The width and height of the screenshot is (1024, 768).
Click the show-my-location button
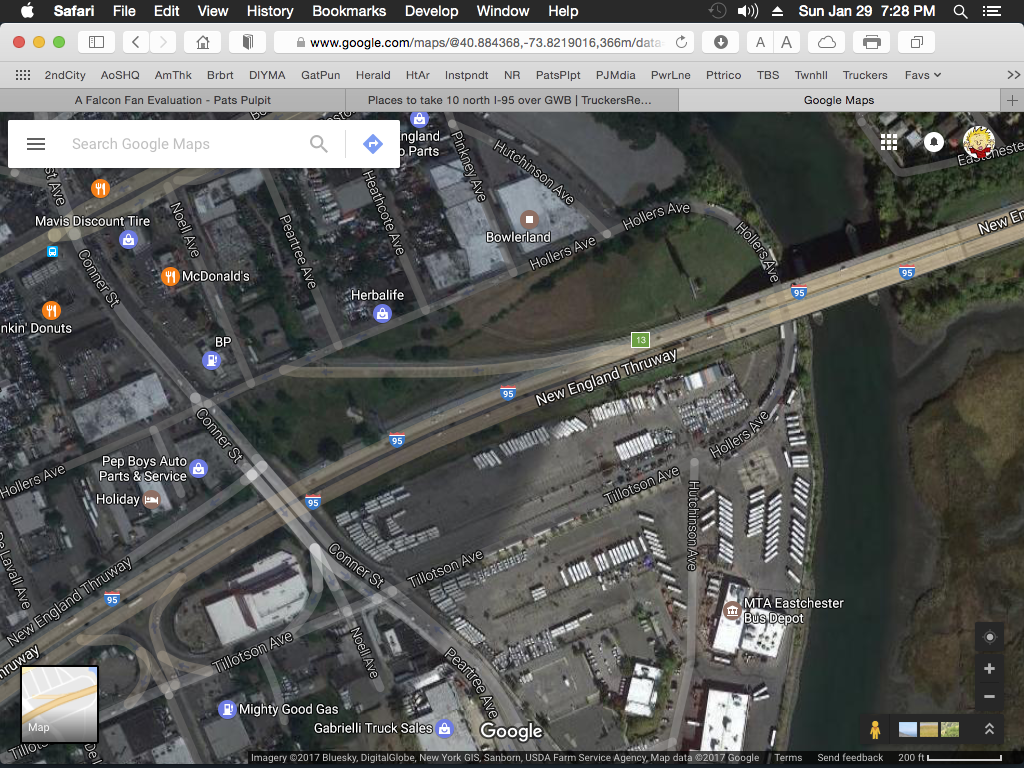point(989,638)
